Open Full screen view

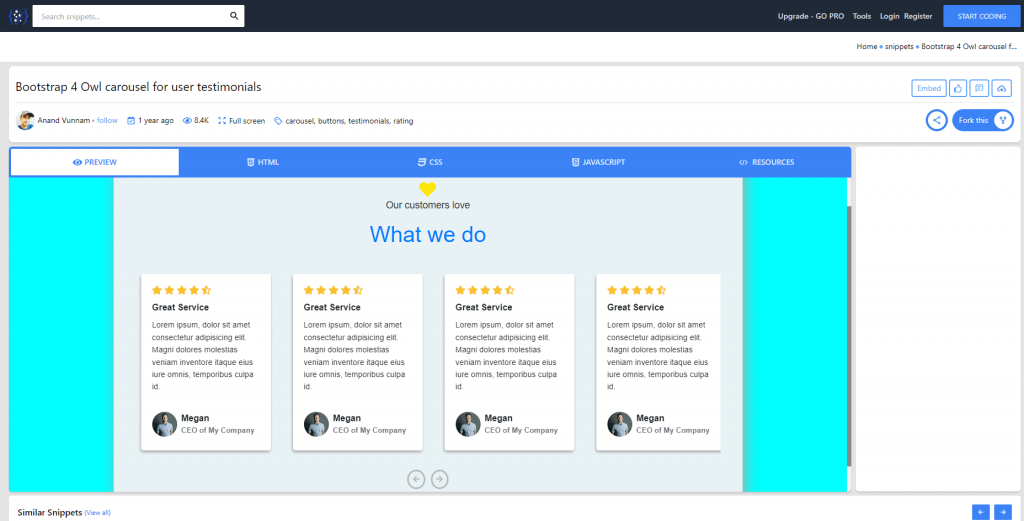point(242,121)
